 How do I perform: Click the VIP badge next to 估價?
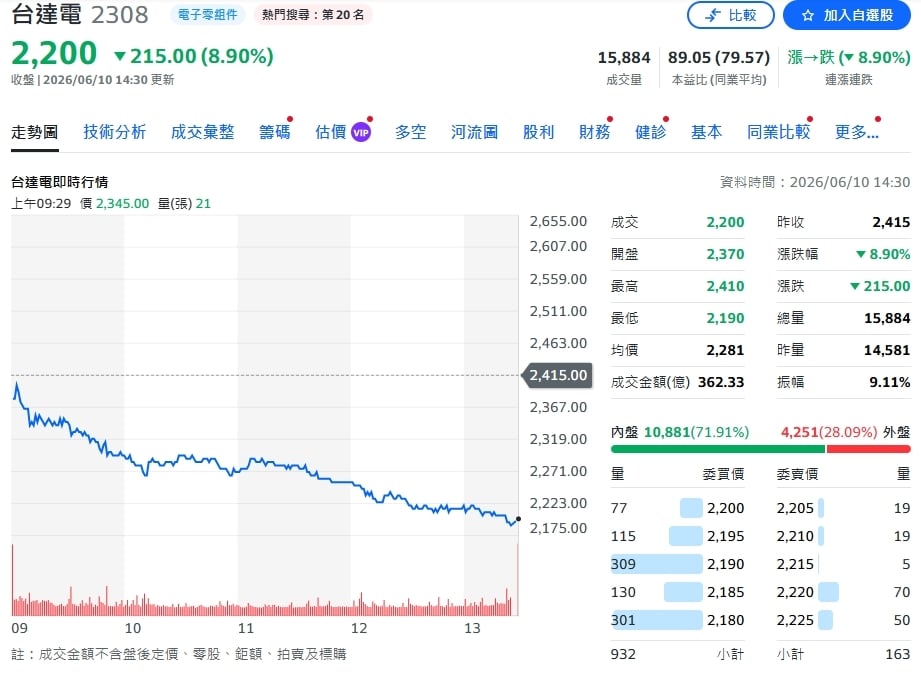click(x=361, y=132)
